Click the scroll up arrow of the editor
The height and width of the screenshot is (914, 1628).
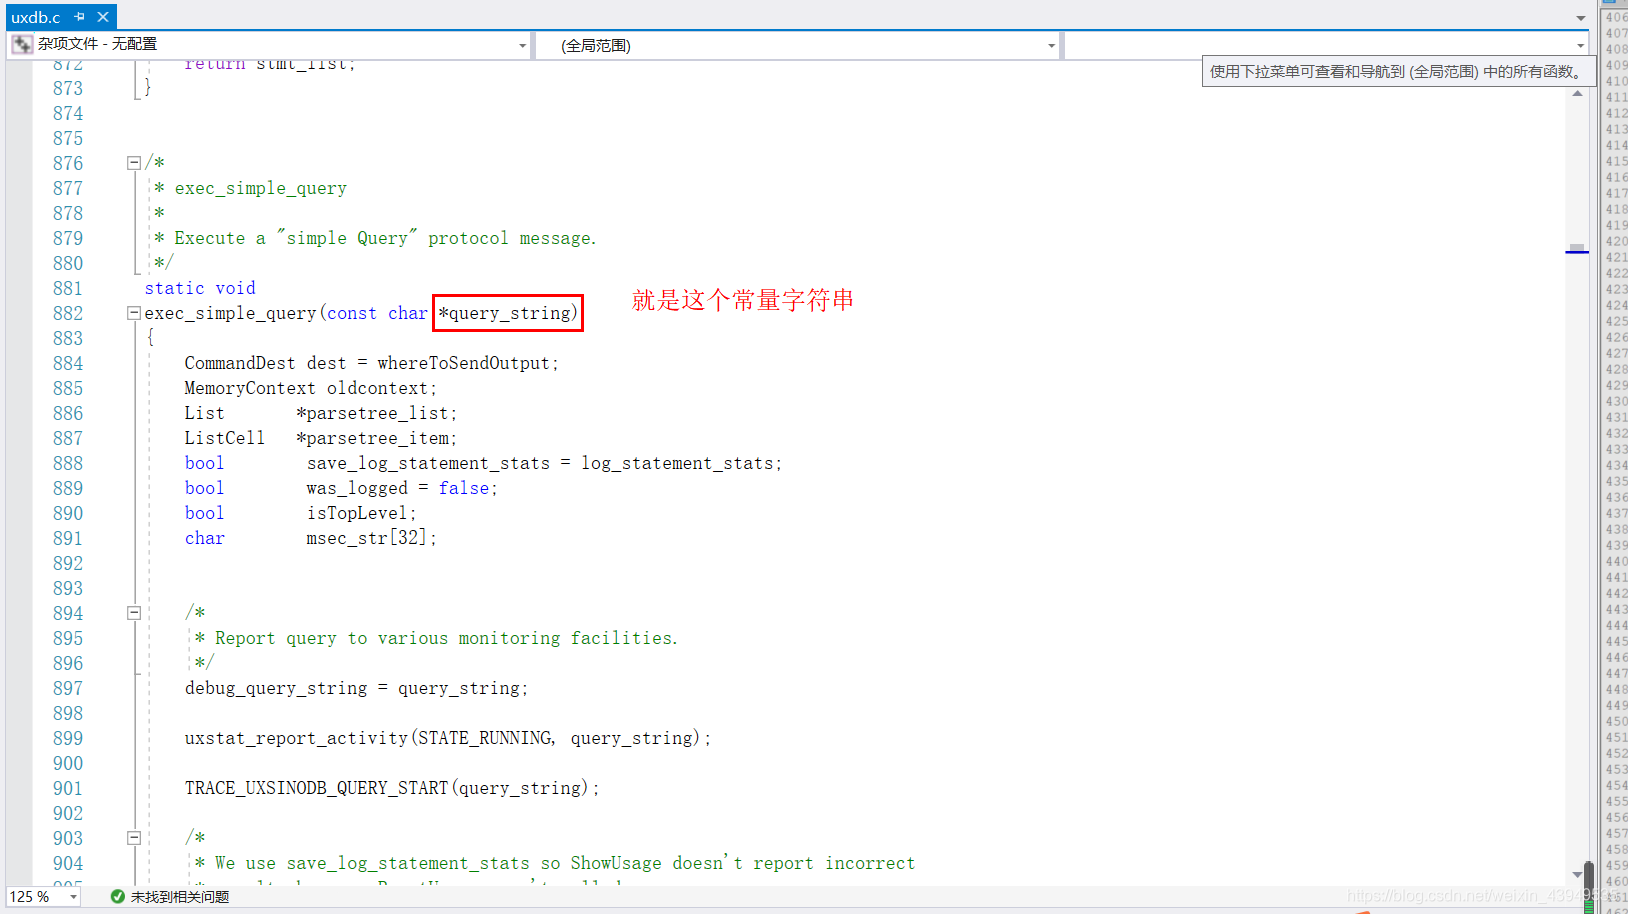[x=1578, y=94]
